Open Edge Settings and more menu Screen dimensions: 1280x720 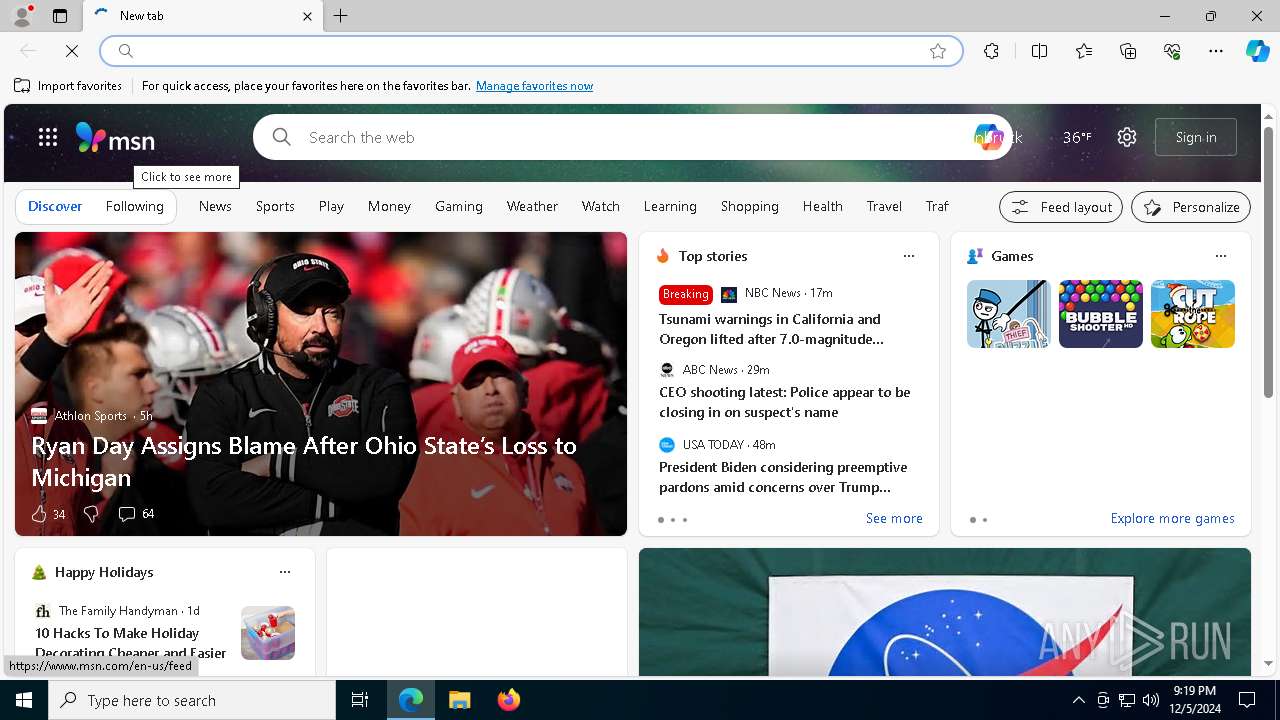(x=1216, y=51)
